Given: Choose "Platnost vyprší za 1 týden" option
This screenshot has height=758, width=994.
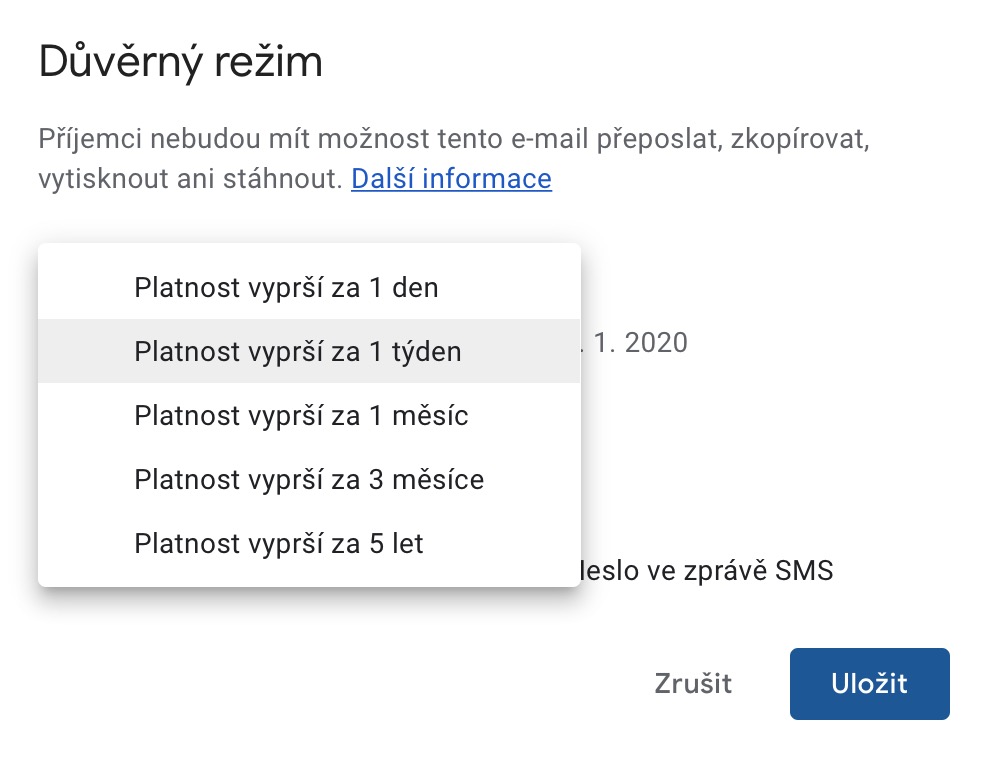Looking at the screenshot, I should tap(298, 352).
